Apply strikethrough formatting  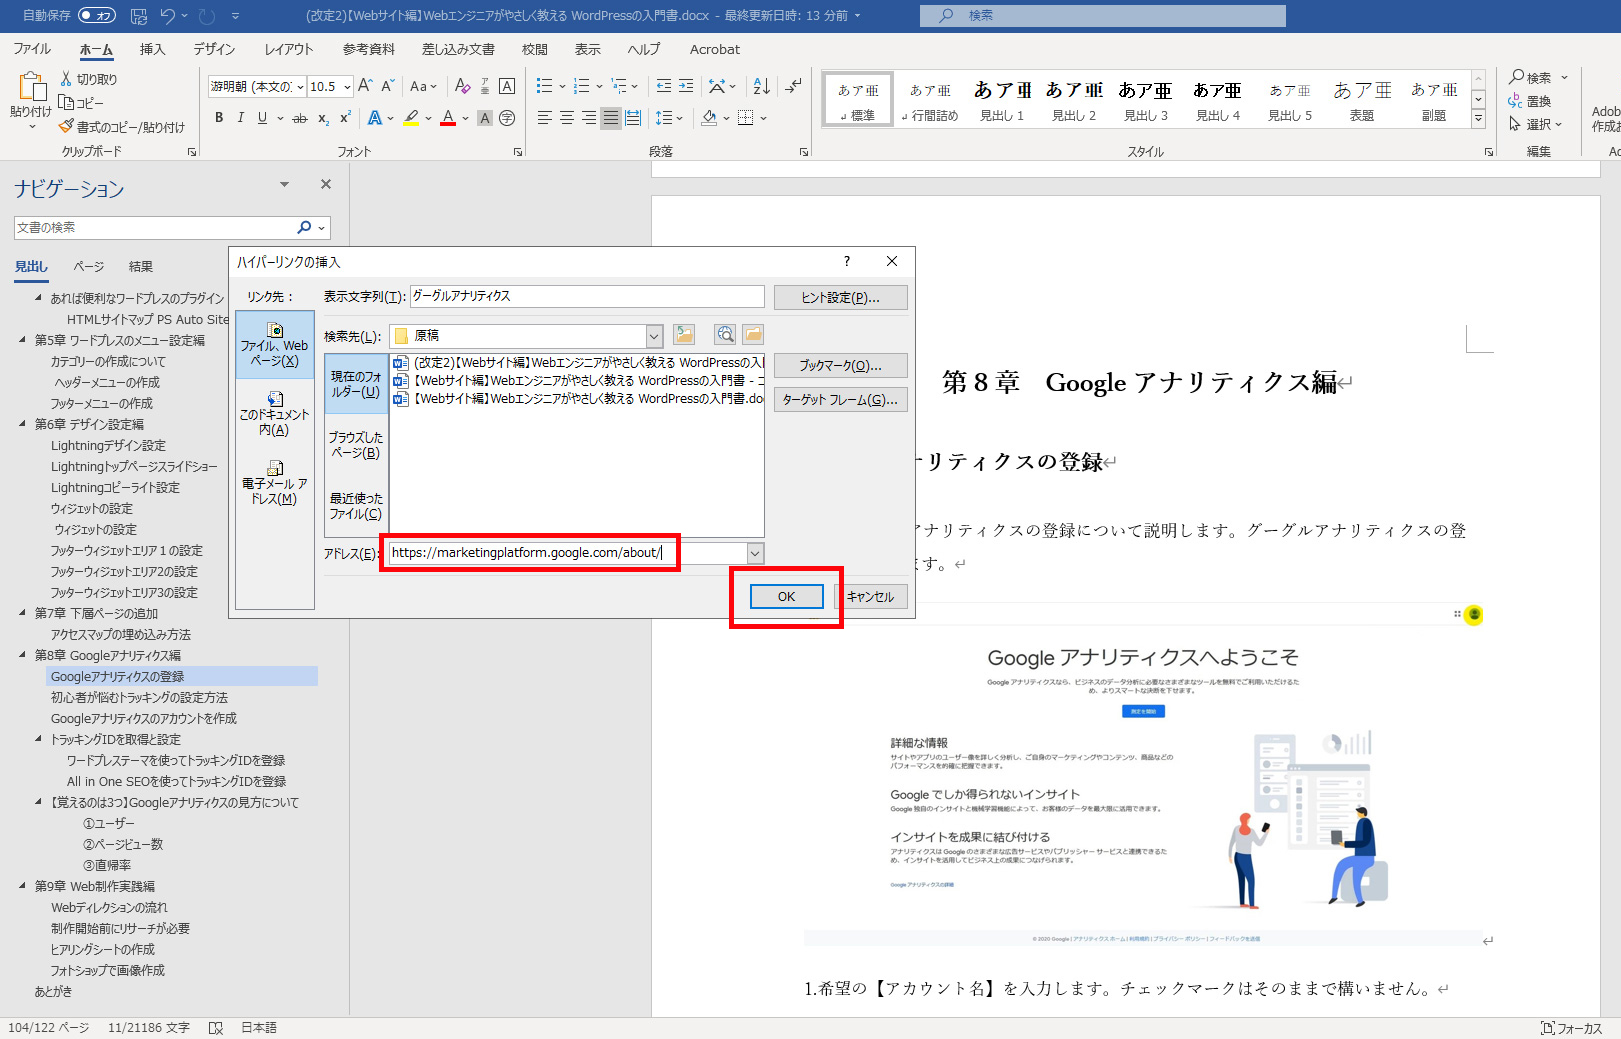click(x=299, y=118)
